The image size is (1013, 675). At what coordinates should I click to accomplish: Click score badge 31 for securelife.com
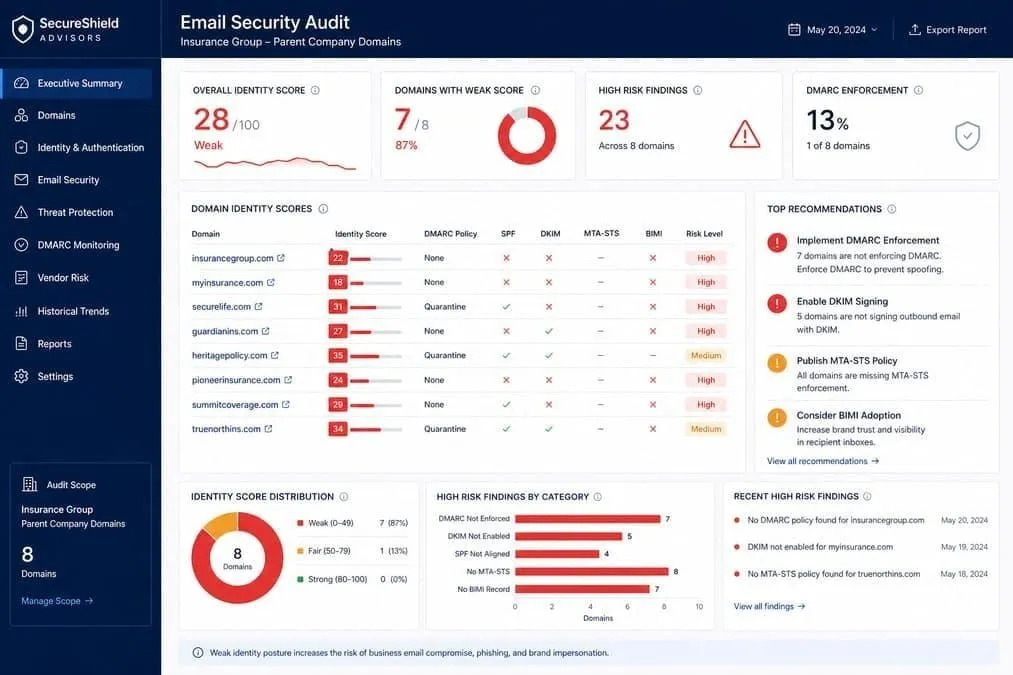click(338, 306)
